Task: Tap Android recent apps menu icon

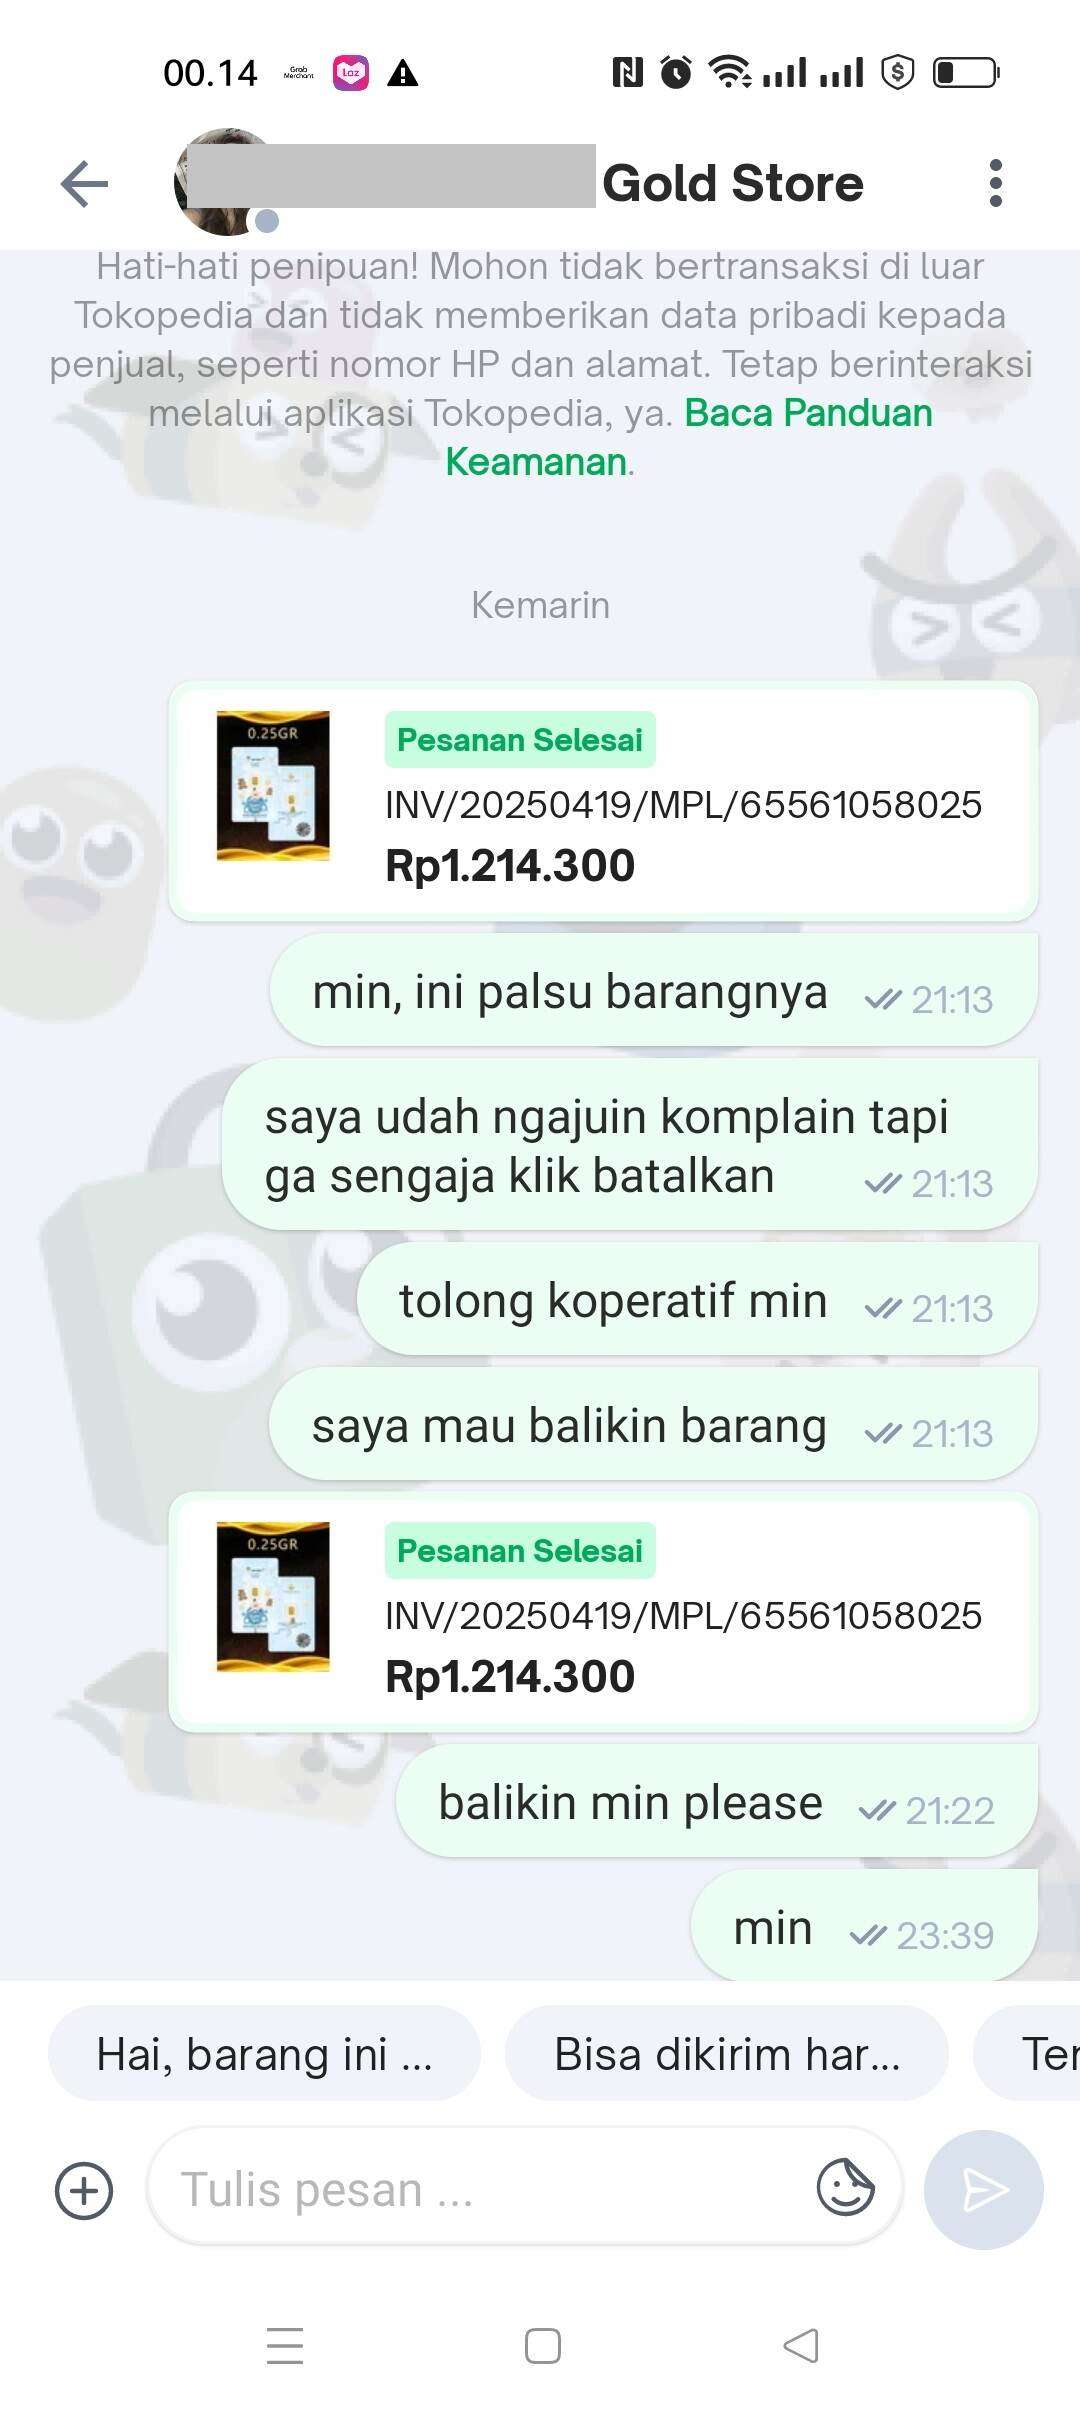Action: 285,2346
